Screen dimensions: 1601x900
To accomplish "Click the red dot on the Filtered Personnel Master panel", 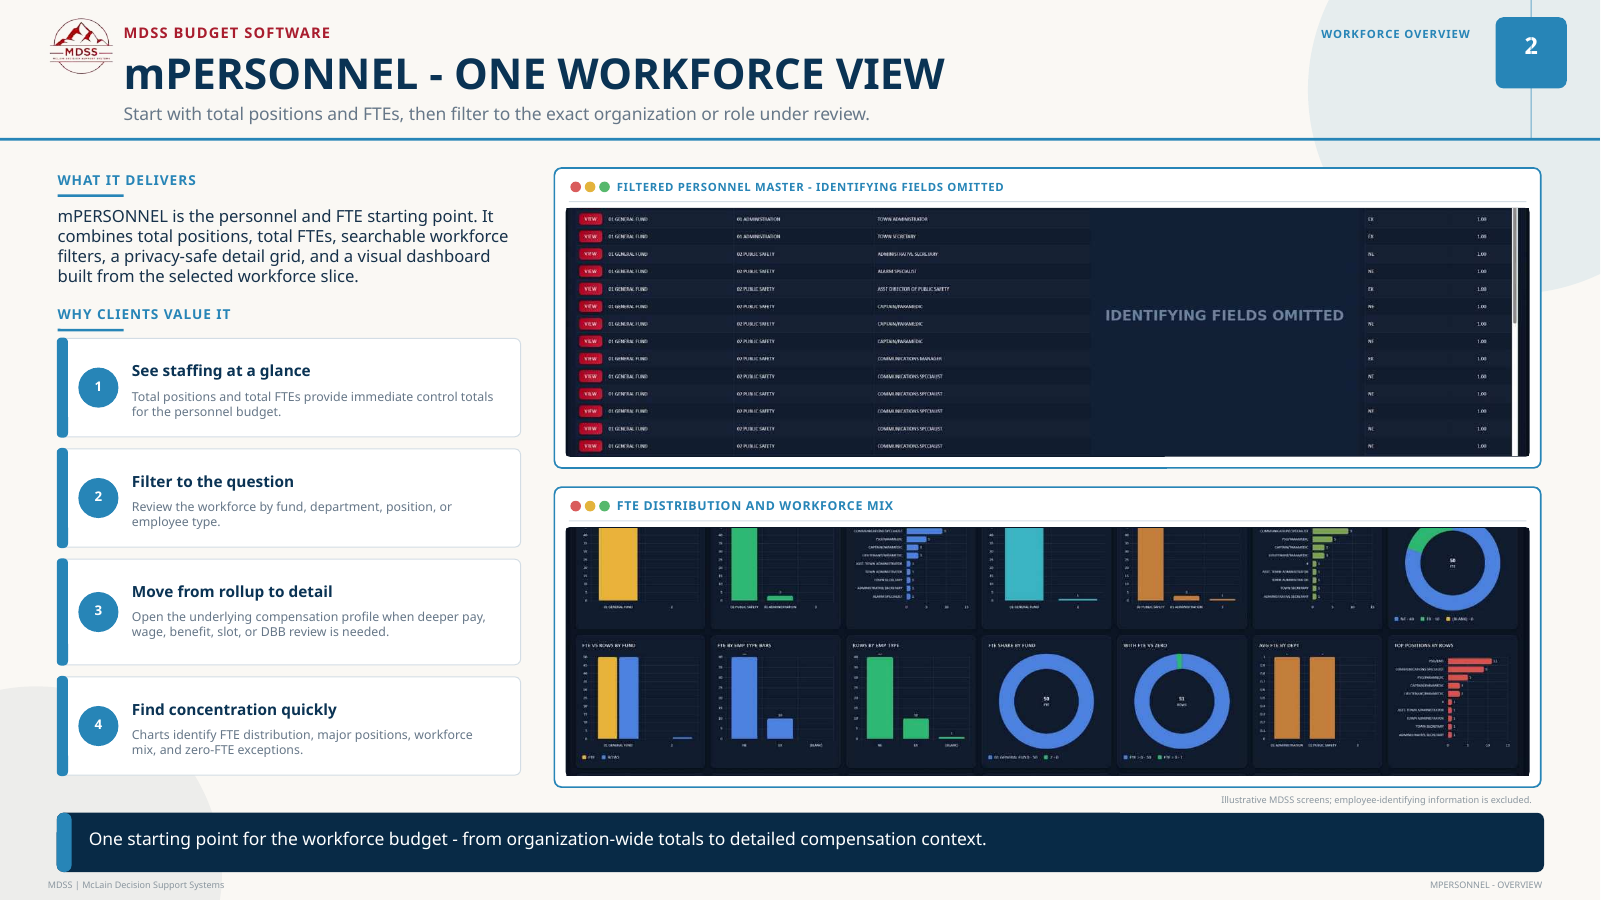I will [576, 187].
